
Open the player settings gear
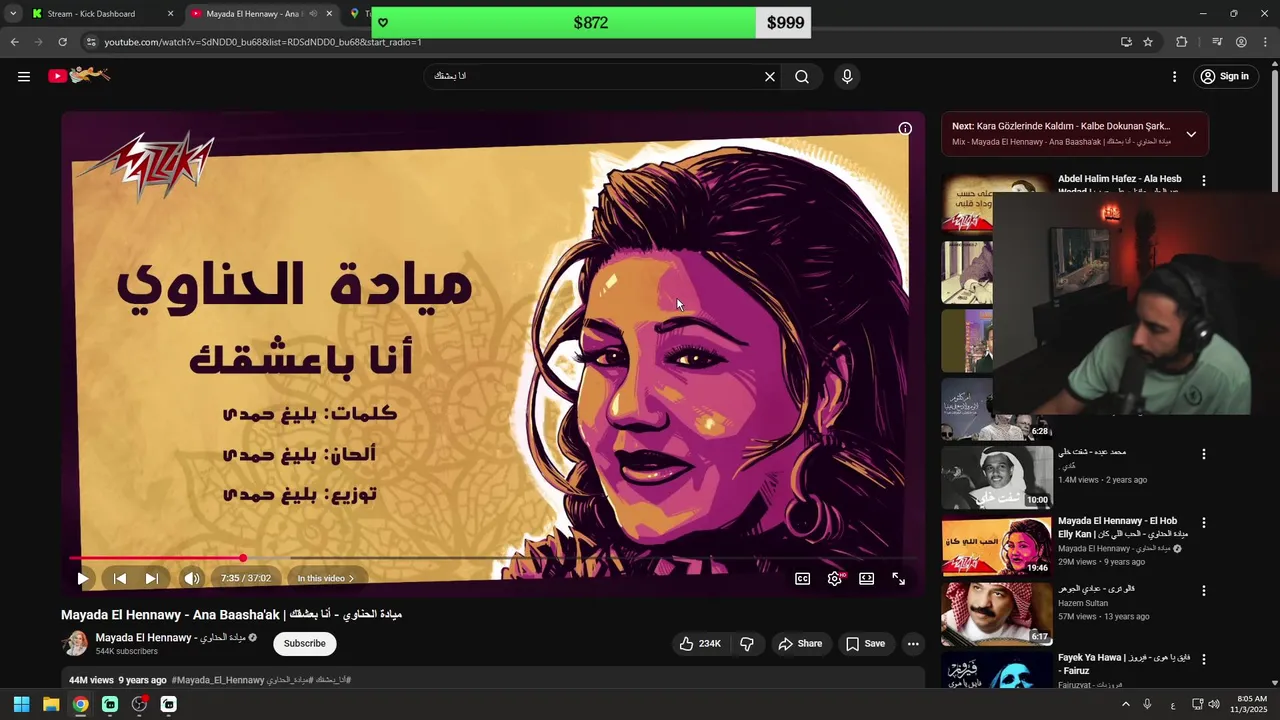835,578
